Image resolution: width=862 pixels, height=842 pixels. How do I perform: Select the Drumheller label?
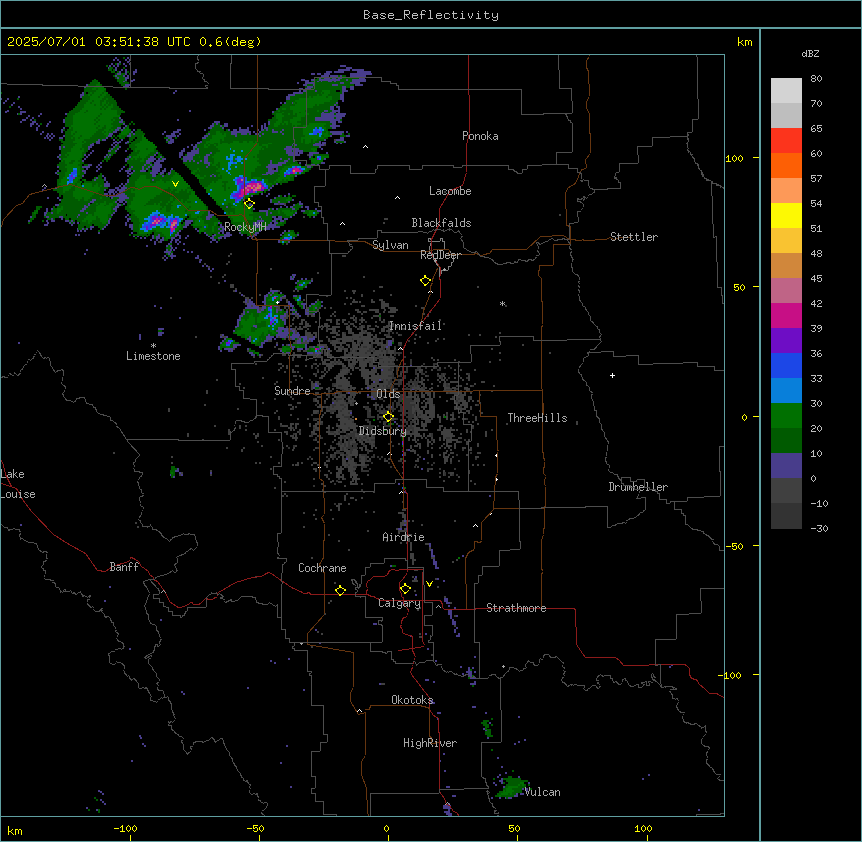[638, 487]
